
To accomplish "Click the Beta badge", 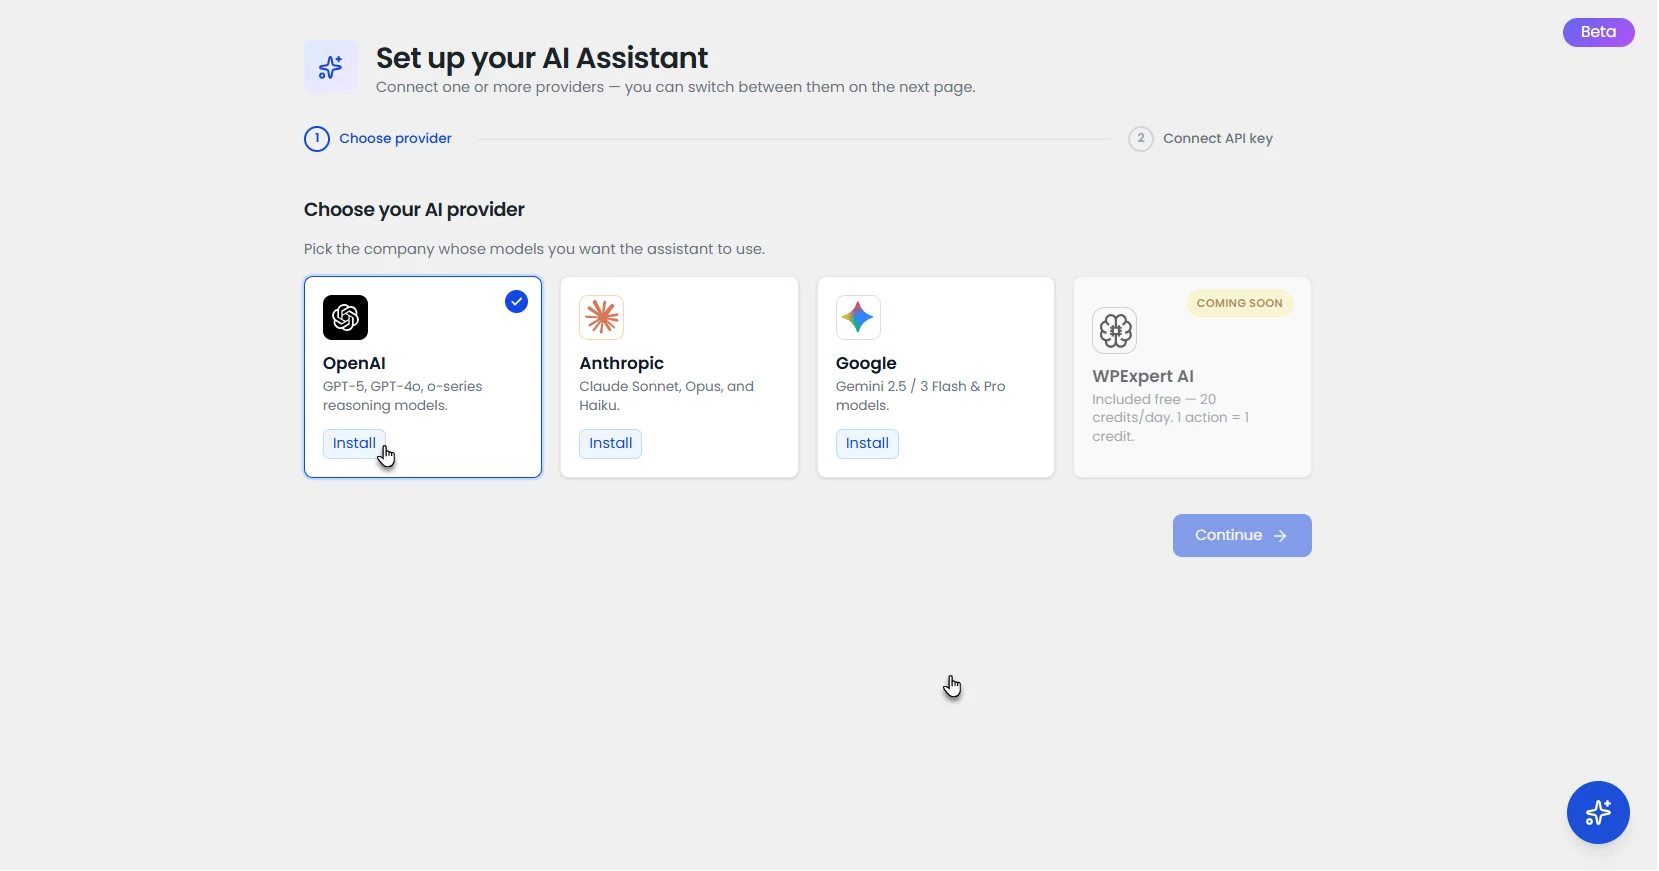I will [1598, 32].
